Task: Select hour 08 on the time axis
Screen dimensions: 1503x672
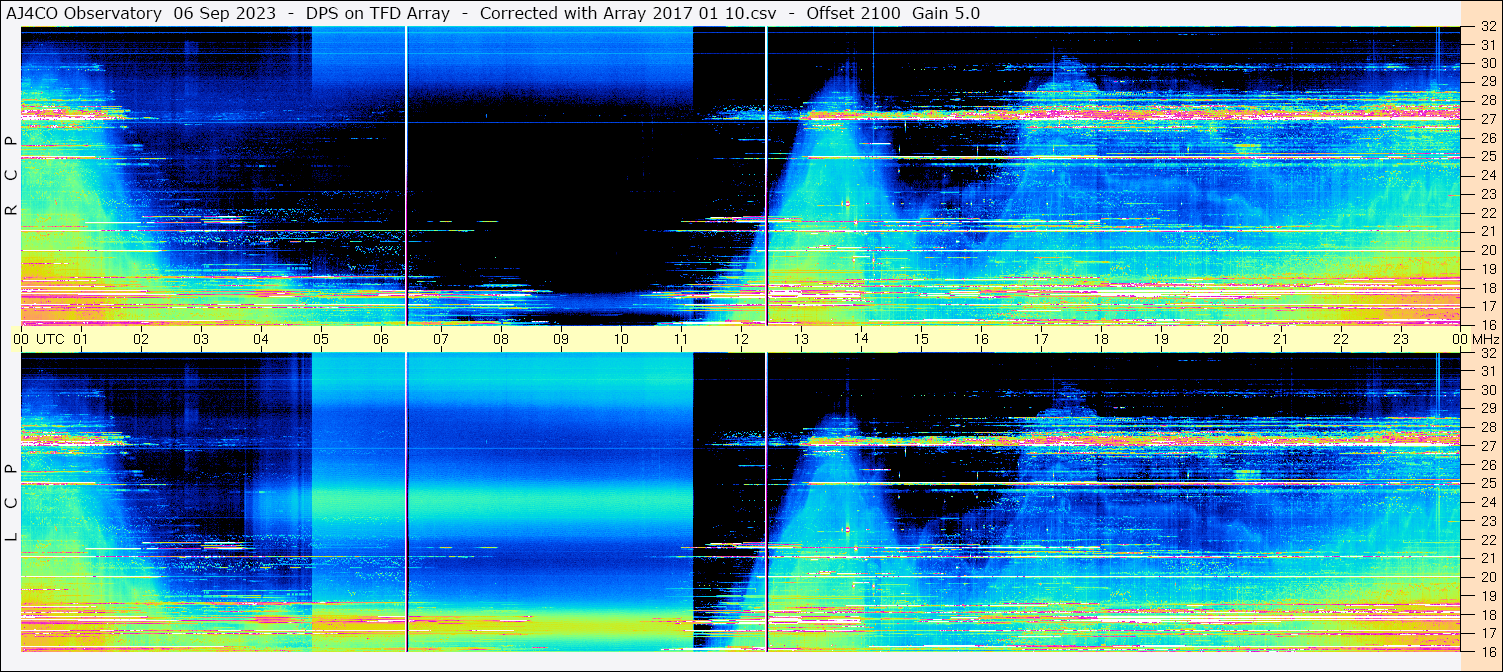Action: click(501, 340)
